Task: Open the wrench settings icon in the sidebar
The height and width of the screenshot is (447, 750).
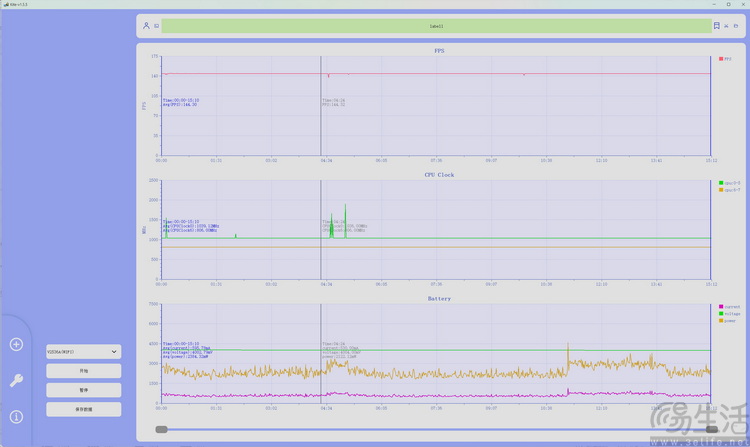Action: (16, 381)
